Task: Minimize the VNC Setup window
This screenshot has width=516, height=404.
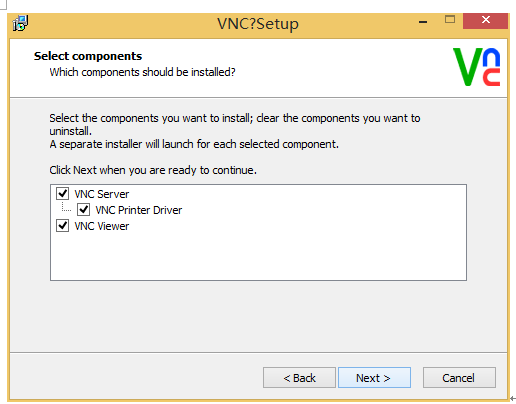Action: pos(423,22)
